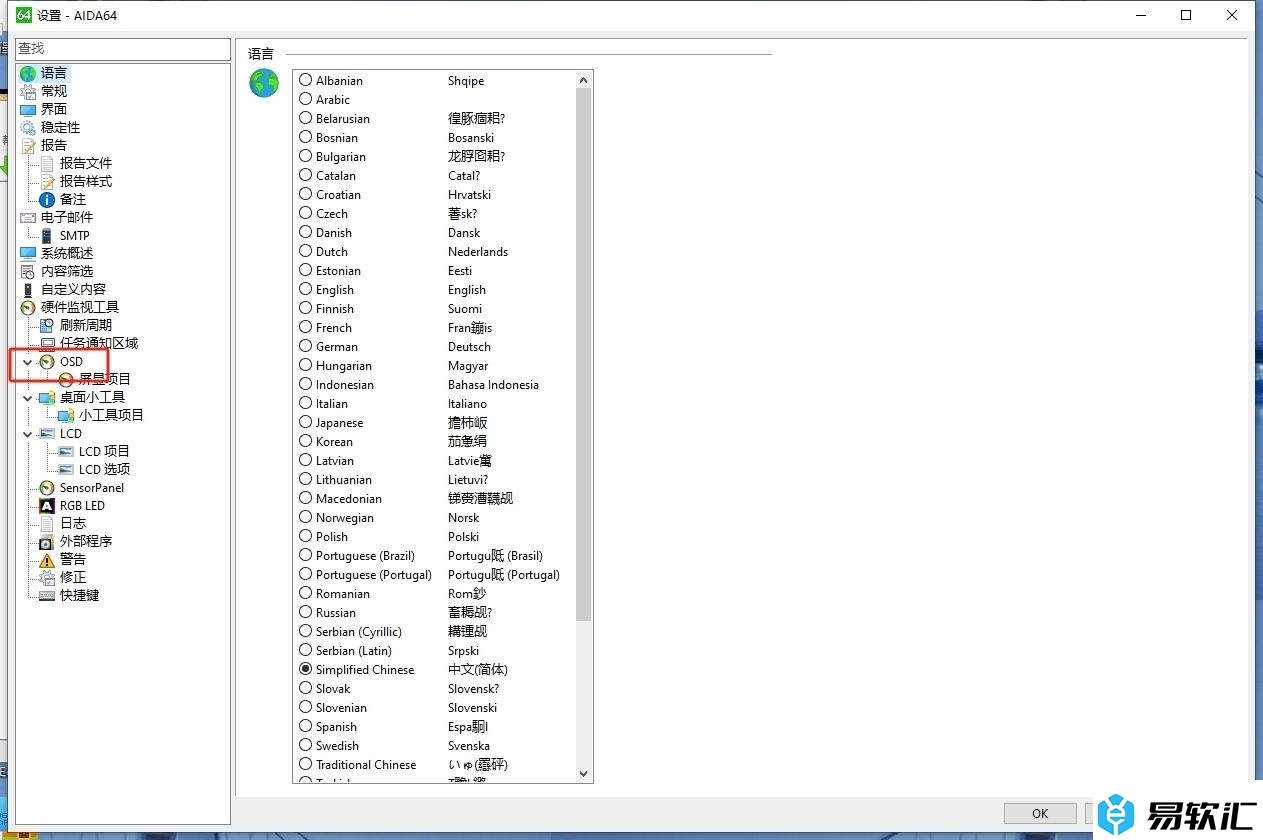Select the 警告 warning triangle icon

47,559
